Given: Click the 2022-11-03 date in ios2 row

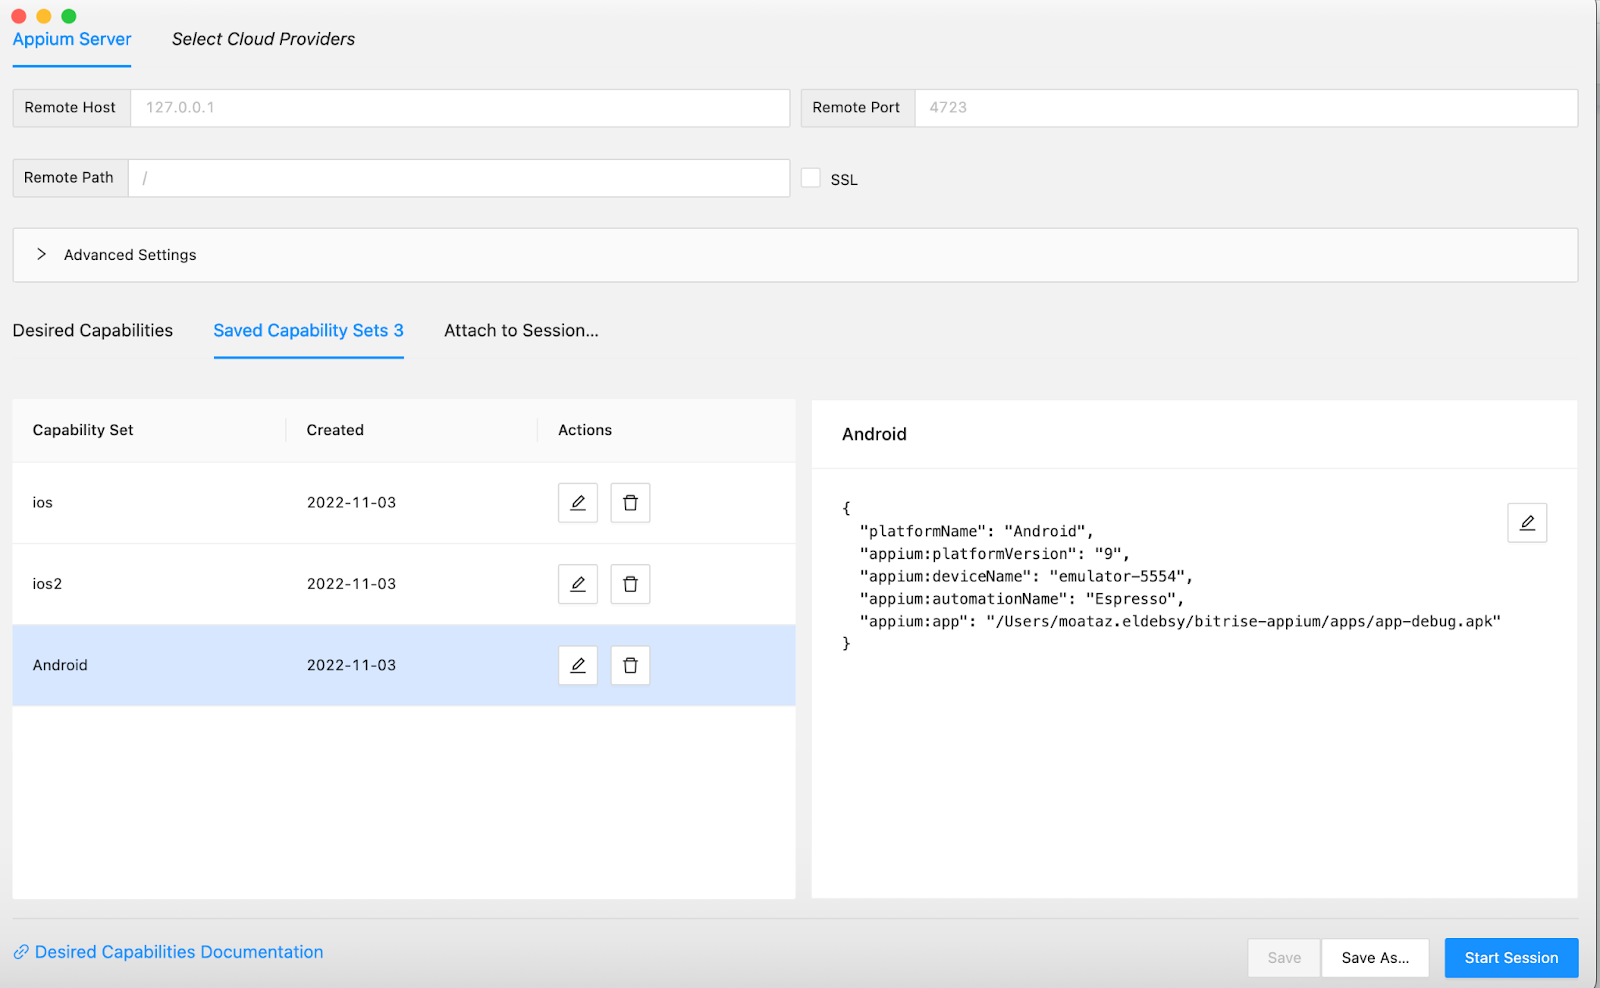Looking at the screenshot, I should pos(351,584).
